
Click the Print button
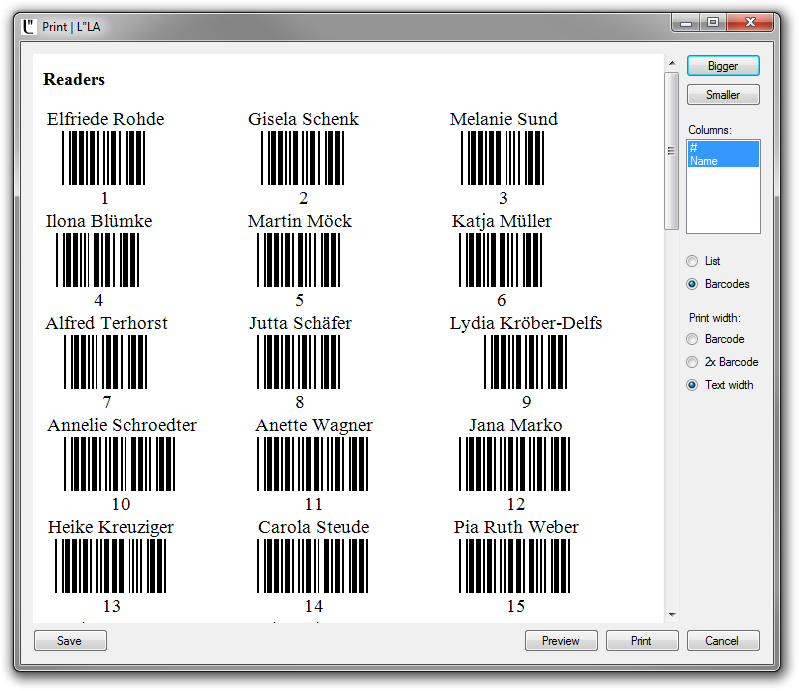point(642,641)
